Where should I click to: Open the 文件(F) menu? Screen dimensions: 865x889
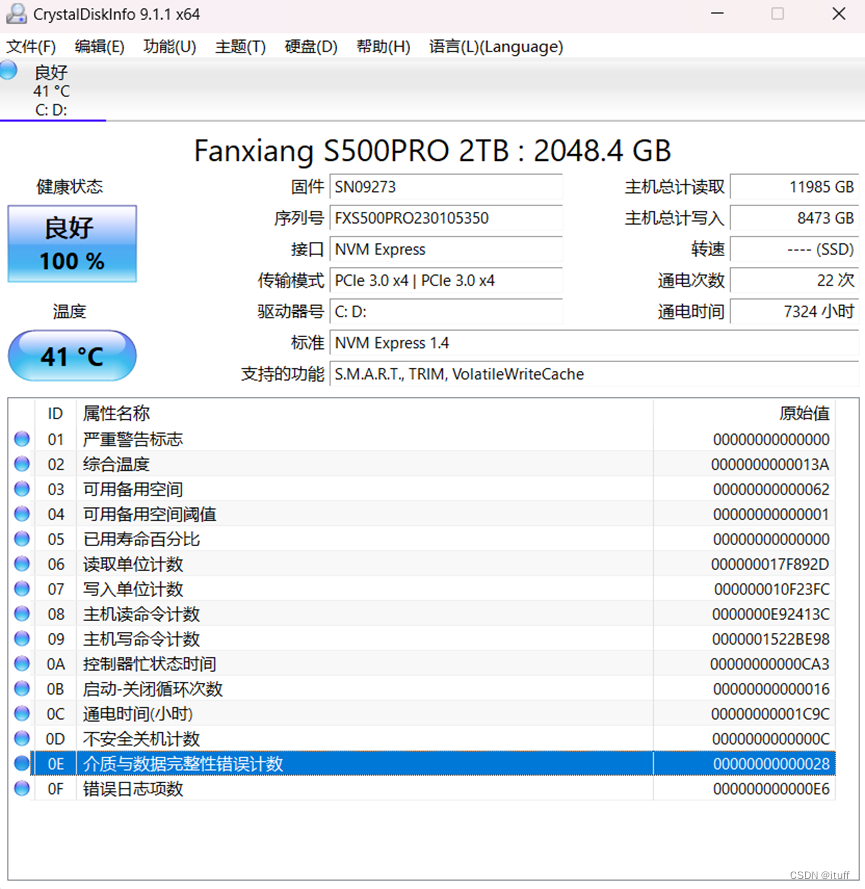coord(31,46)
